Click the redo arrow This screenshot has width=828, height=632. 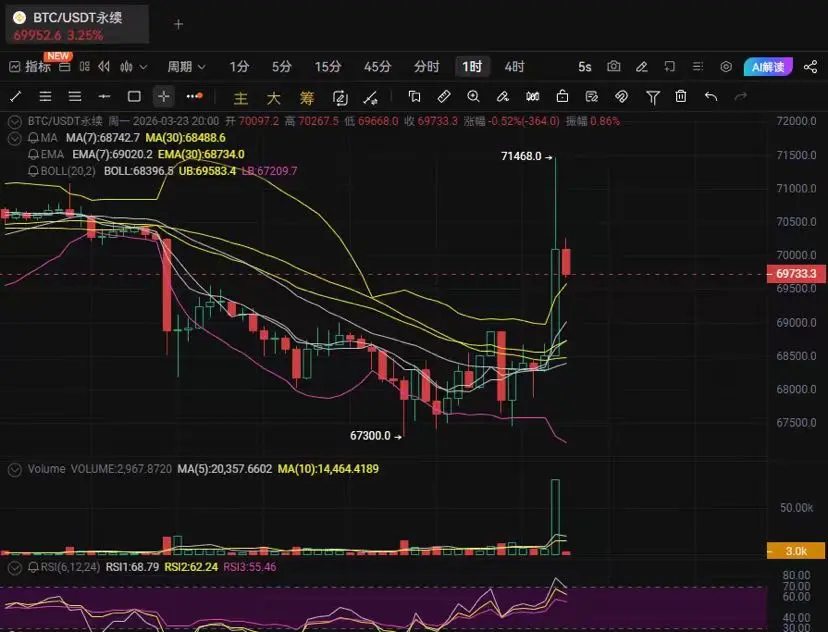(741, 96)
